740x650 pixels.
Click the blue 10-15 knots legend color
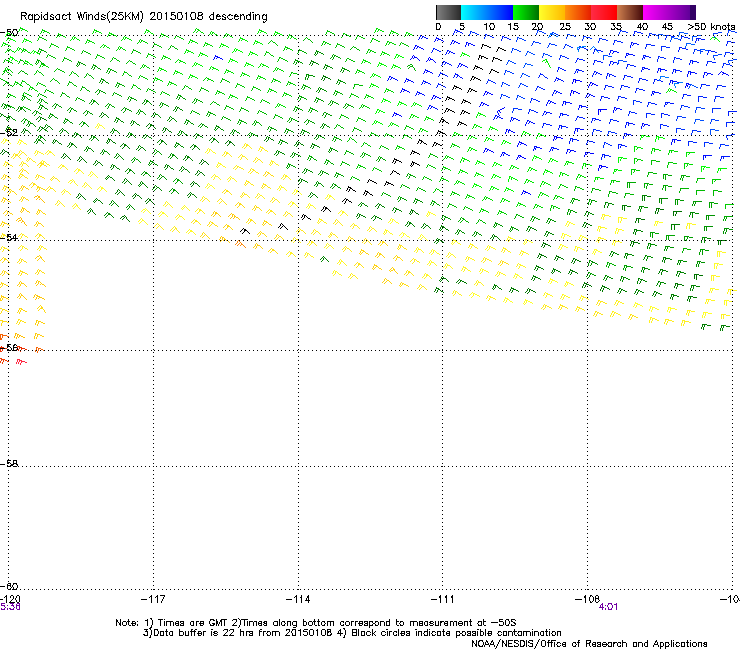click(500, 12)
